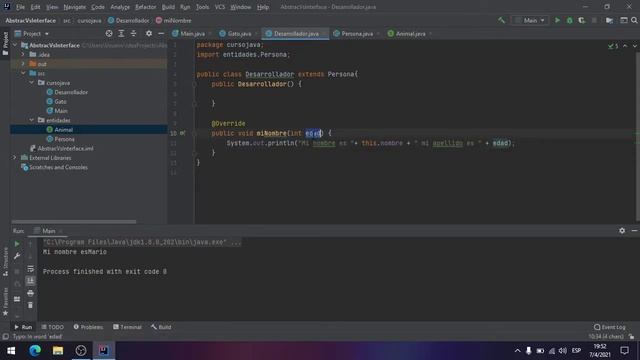Toggle scroll to end in Run console
Viewport: 640px width, 360px height.
(x=30, y=281)
